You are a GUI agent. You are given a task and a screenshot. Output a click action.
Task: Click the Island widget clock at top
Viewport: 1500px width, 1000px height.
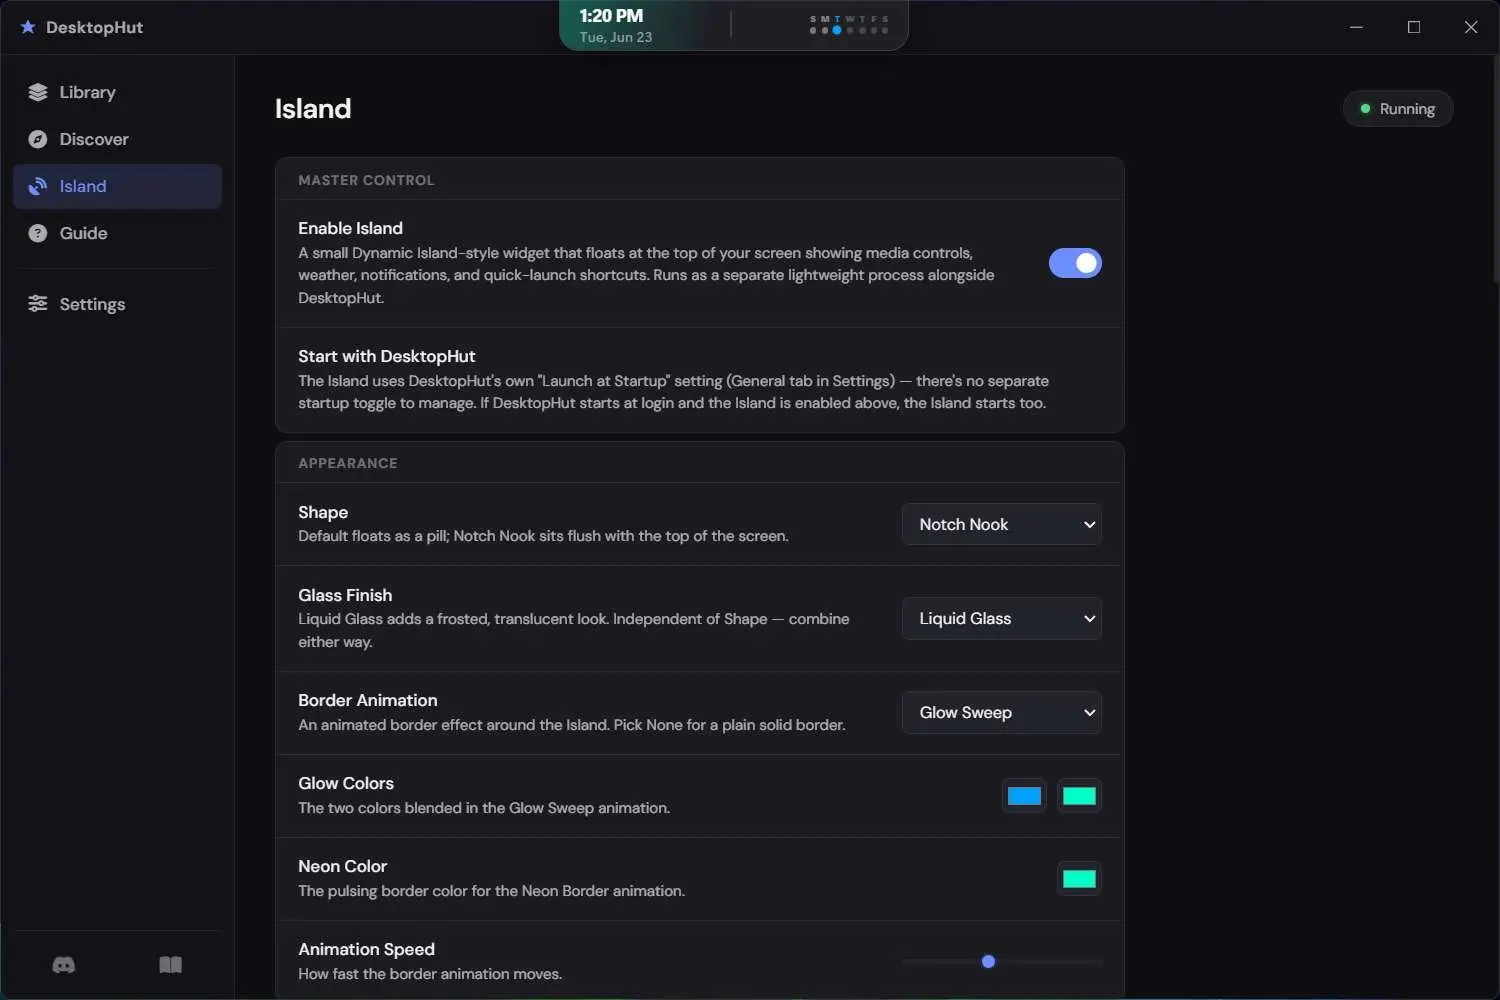coord(611,16)
